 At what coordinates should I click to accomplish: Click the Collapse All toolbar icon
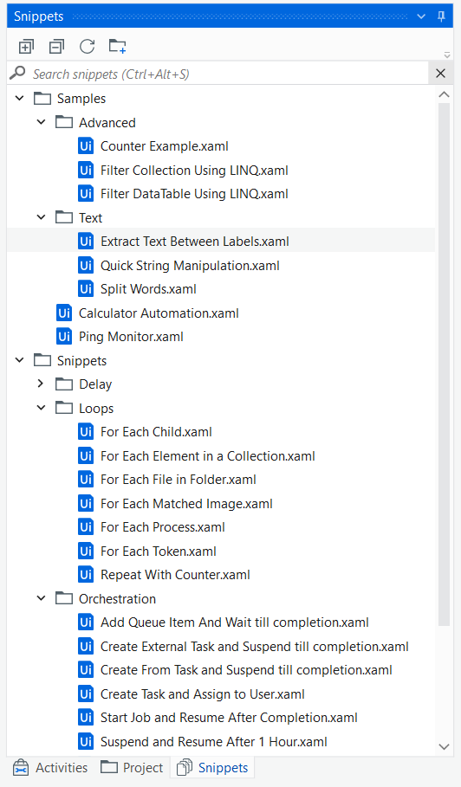57,47
